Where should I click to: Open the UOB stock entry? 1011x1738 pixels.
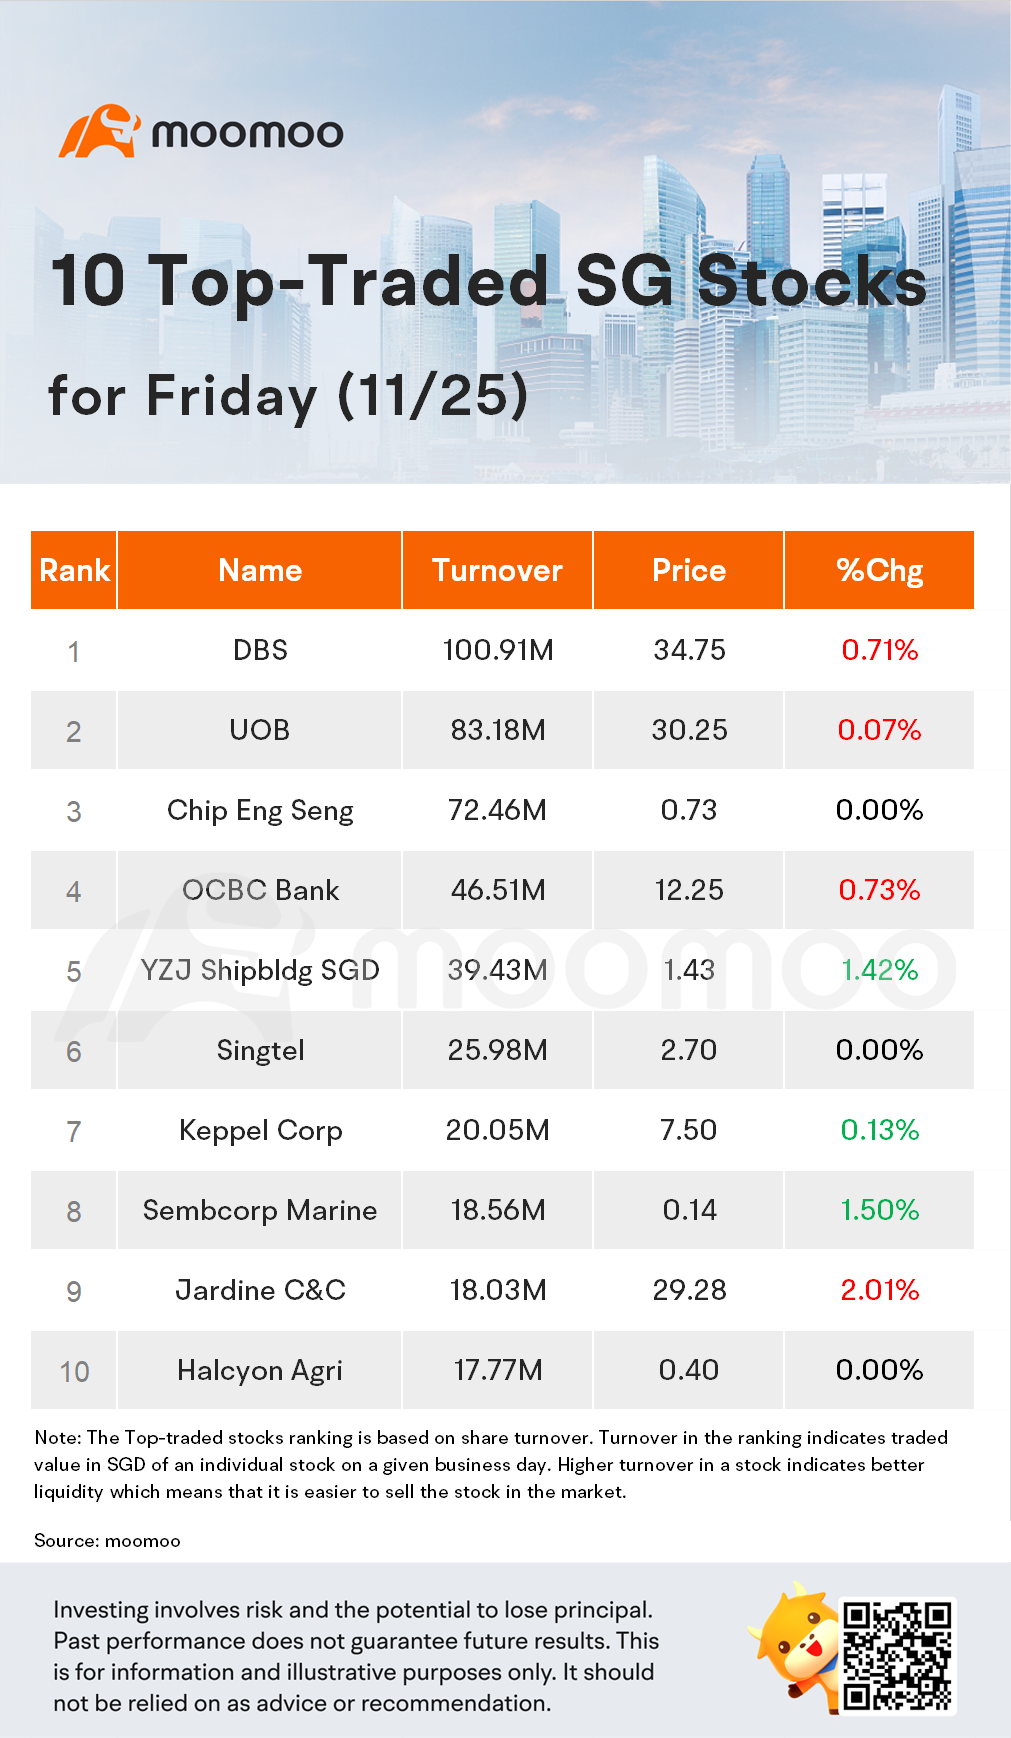[x=260, y=730]
